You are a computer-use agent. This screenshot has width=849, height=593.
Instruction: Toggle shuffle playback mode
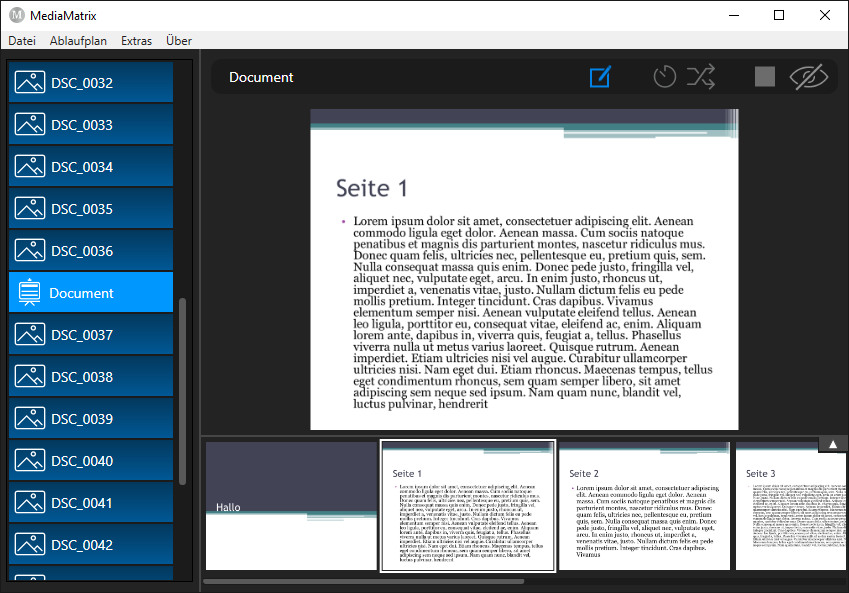click(701, 77)
